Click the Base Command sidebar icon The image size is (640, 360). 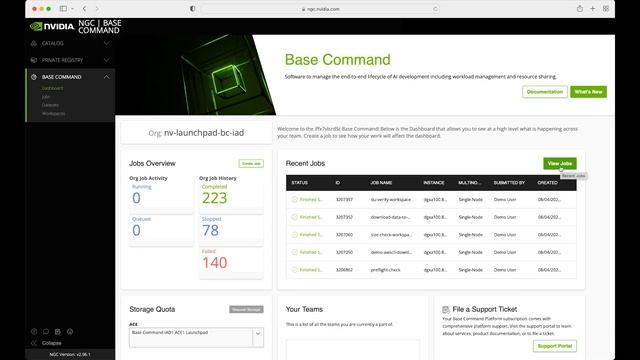click(x=34, y=77)
